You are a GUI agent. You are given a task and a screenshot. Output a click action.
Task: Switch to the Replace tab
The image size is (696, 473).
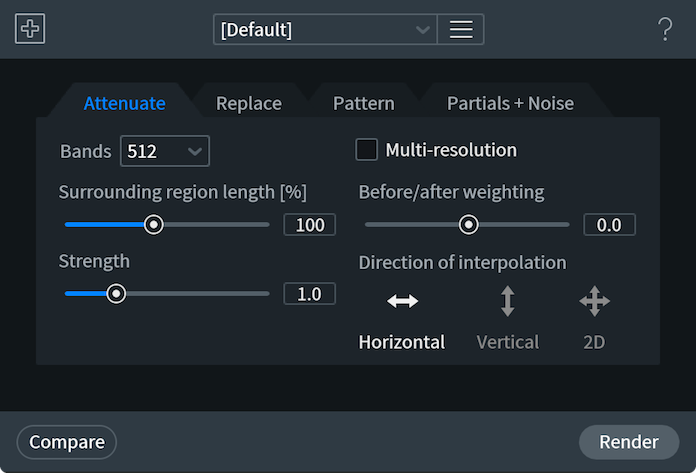pos(249,103)
